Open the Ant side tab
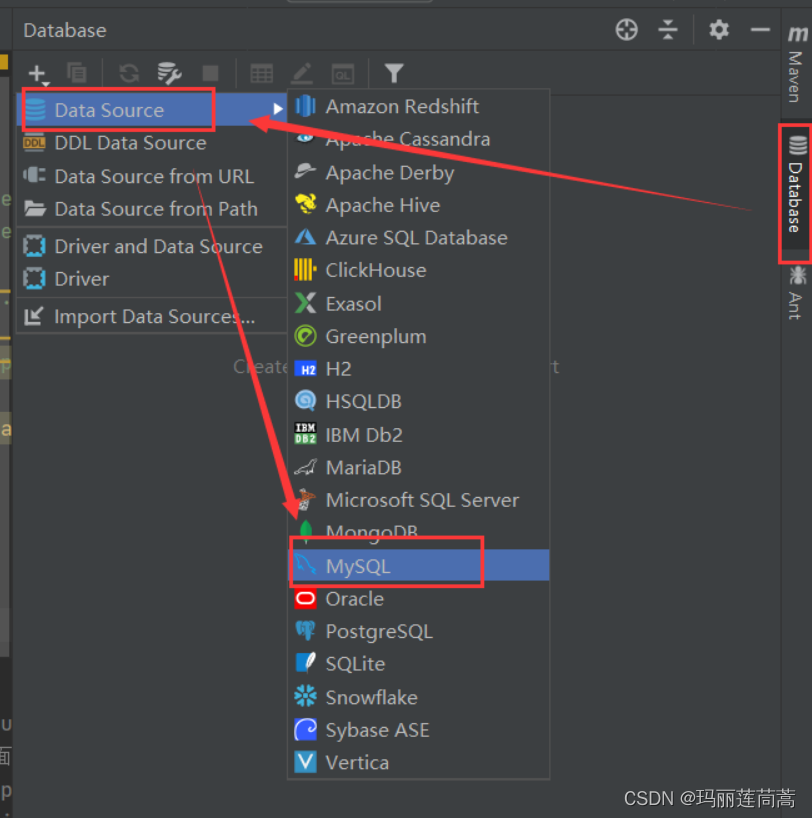 (795, 293)
